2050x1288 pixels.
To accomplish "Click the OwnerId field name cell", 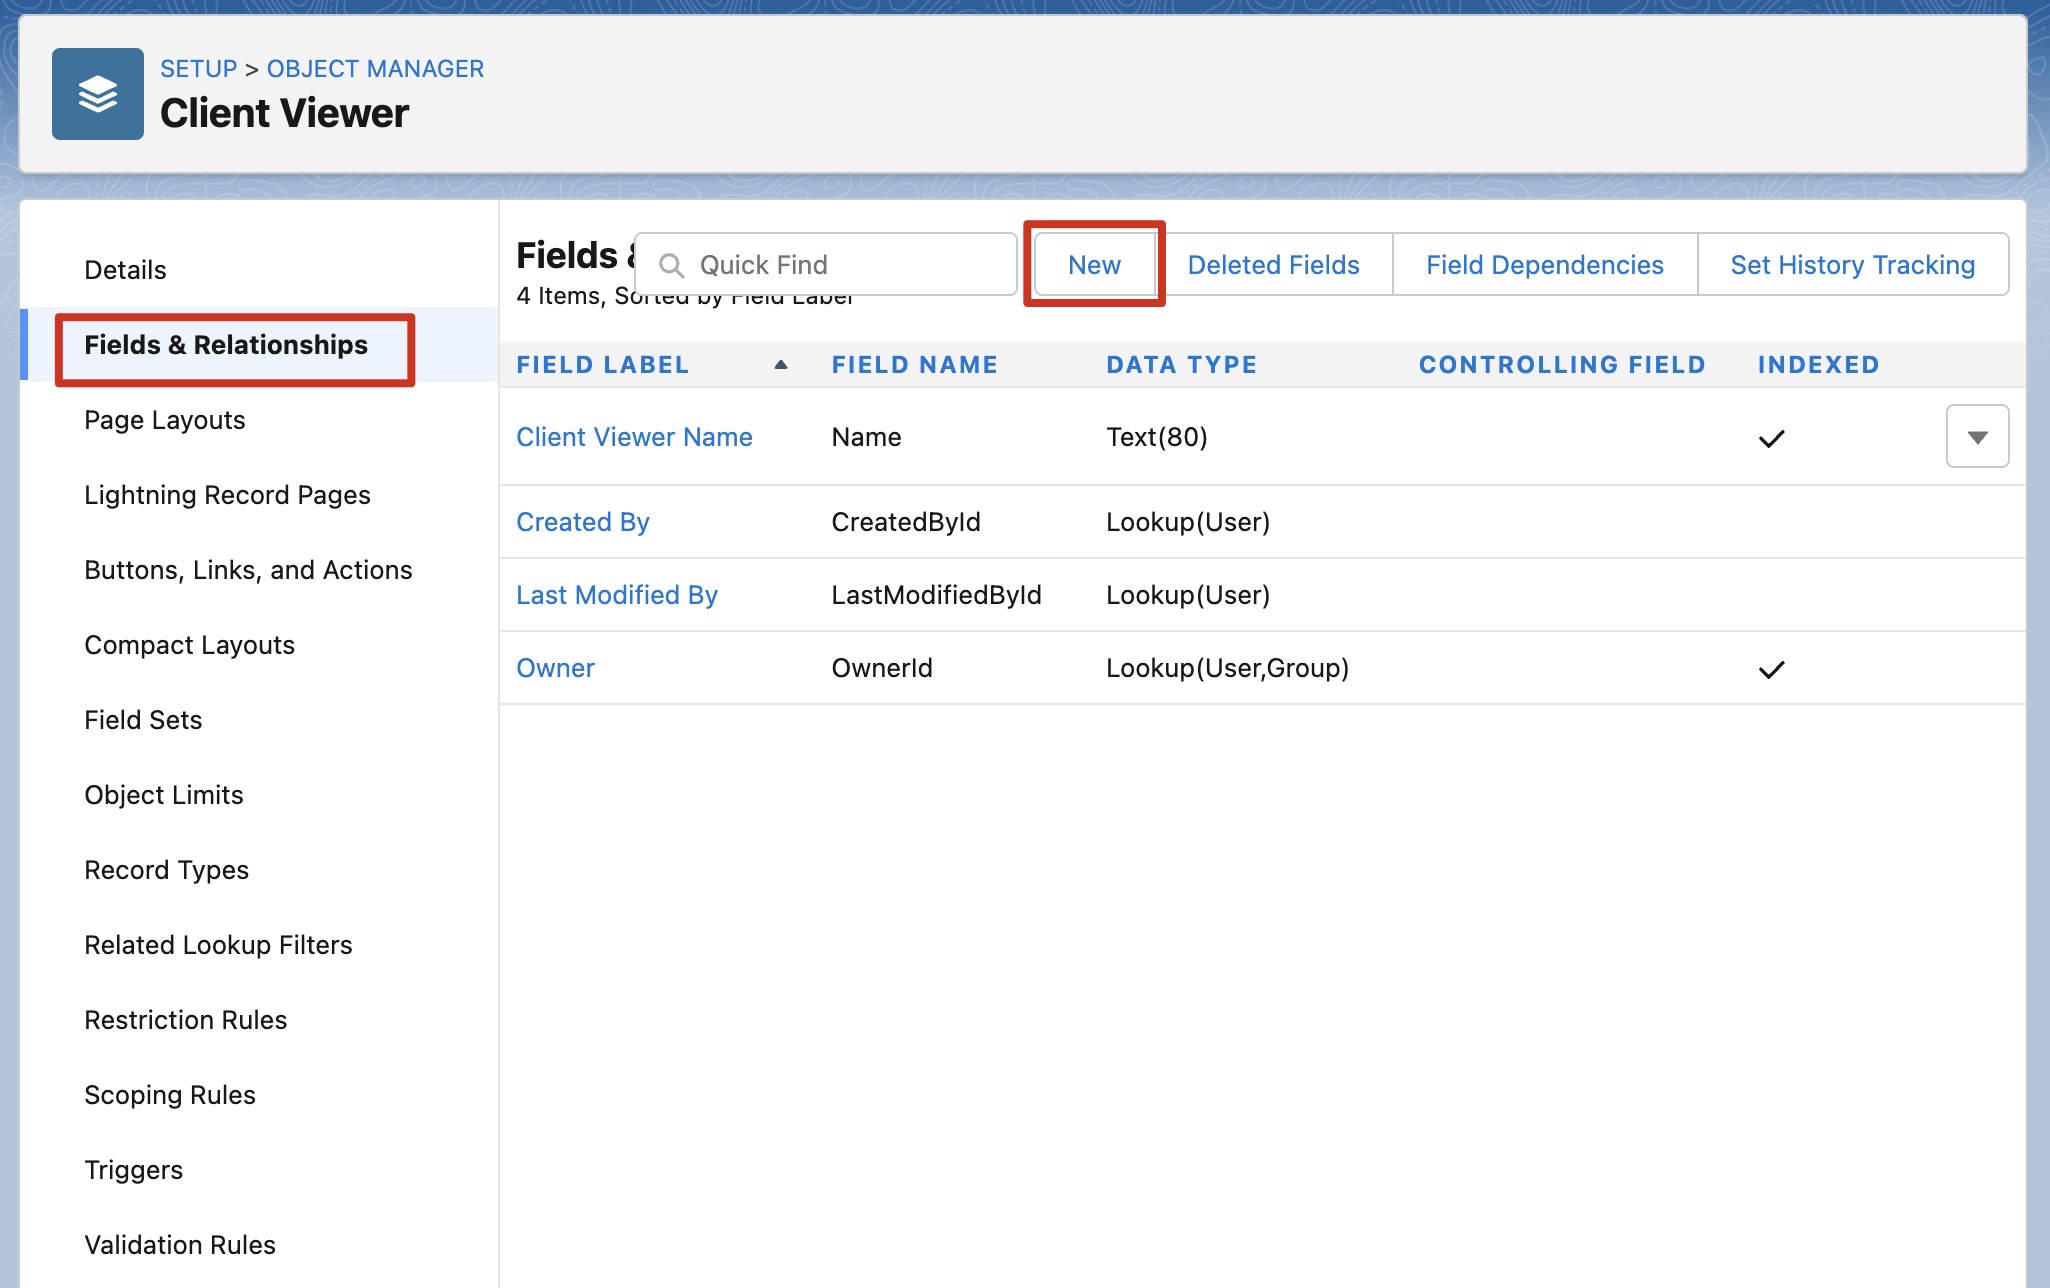I will (x=882, y=668).
